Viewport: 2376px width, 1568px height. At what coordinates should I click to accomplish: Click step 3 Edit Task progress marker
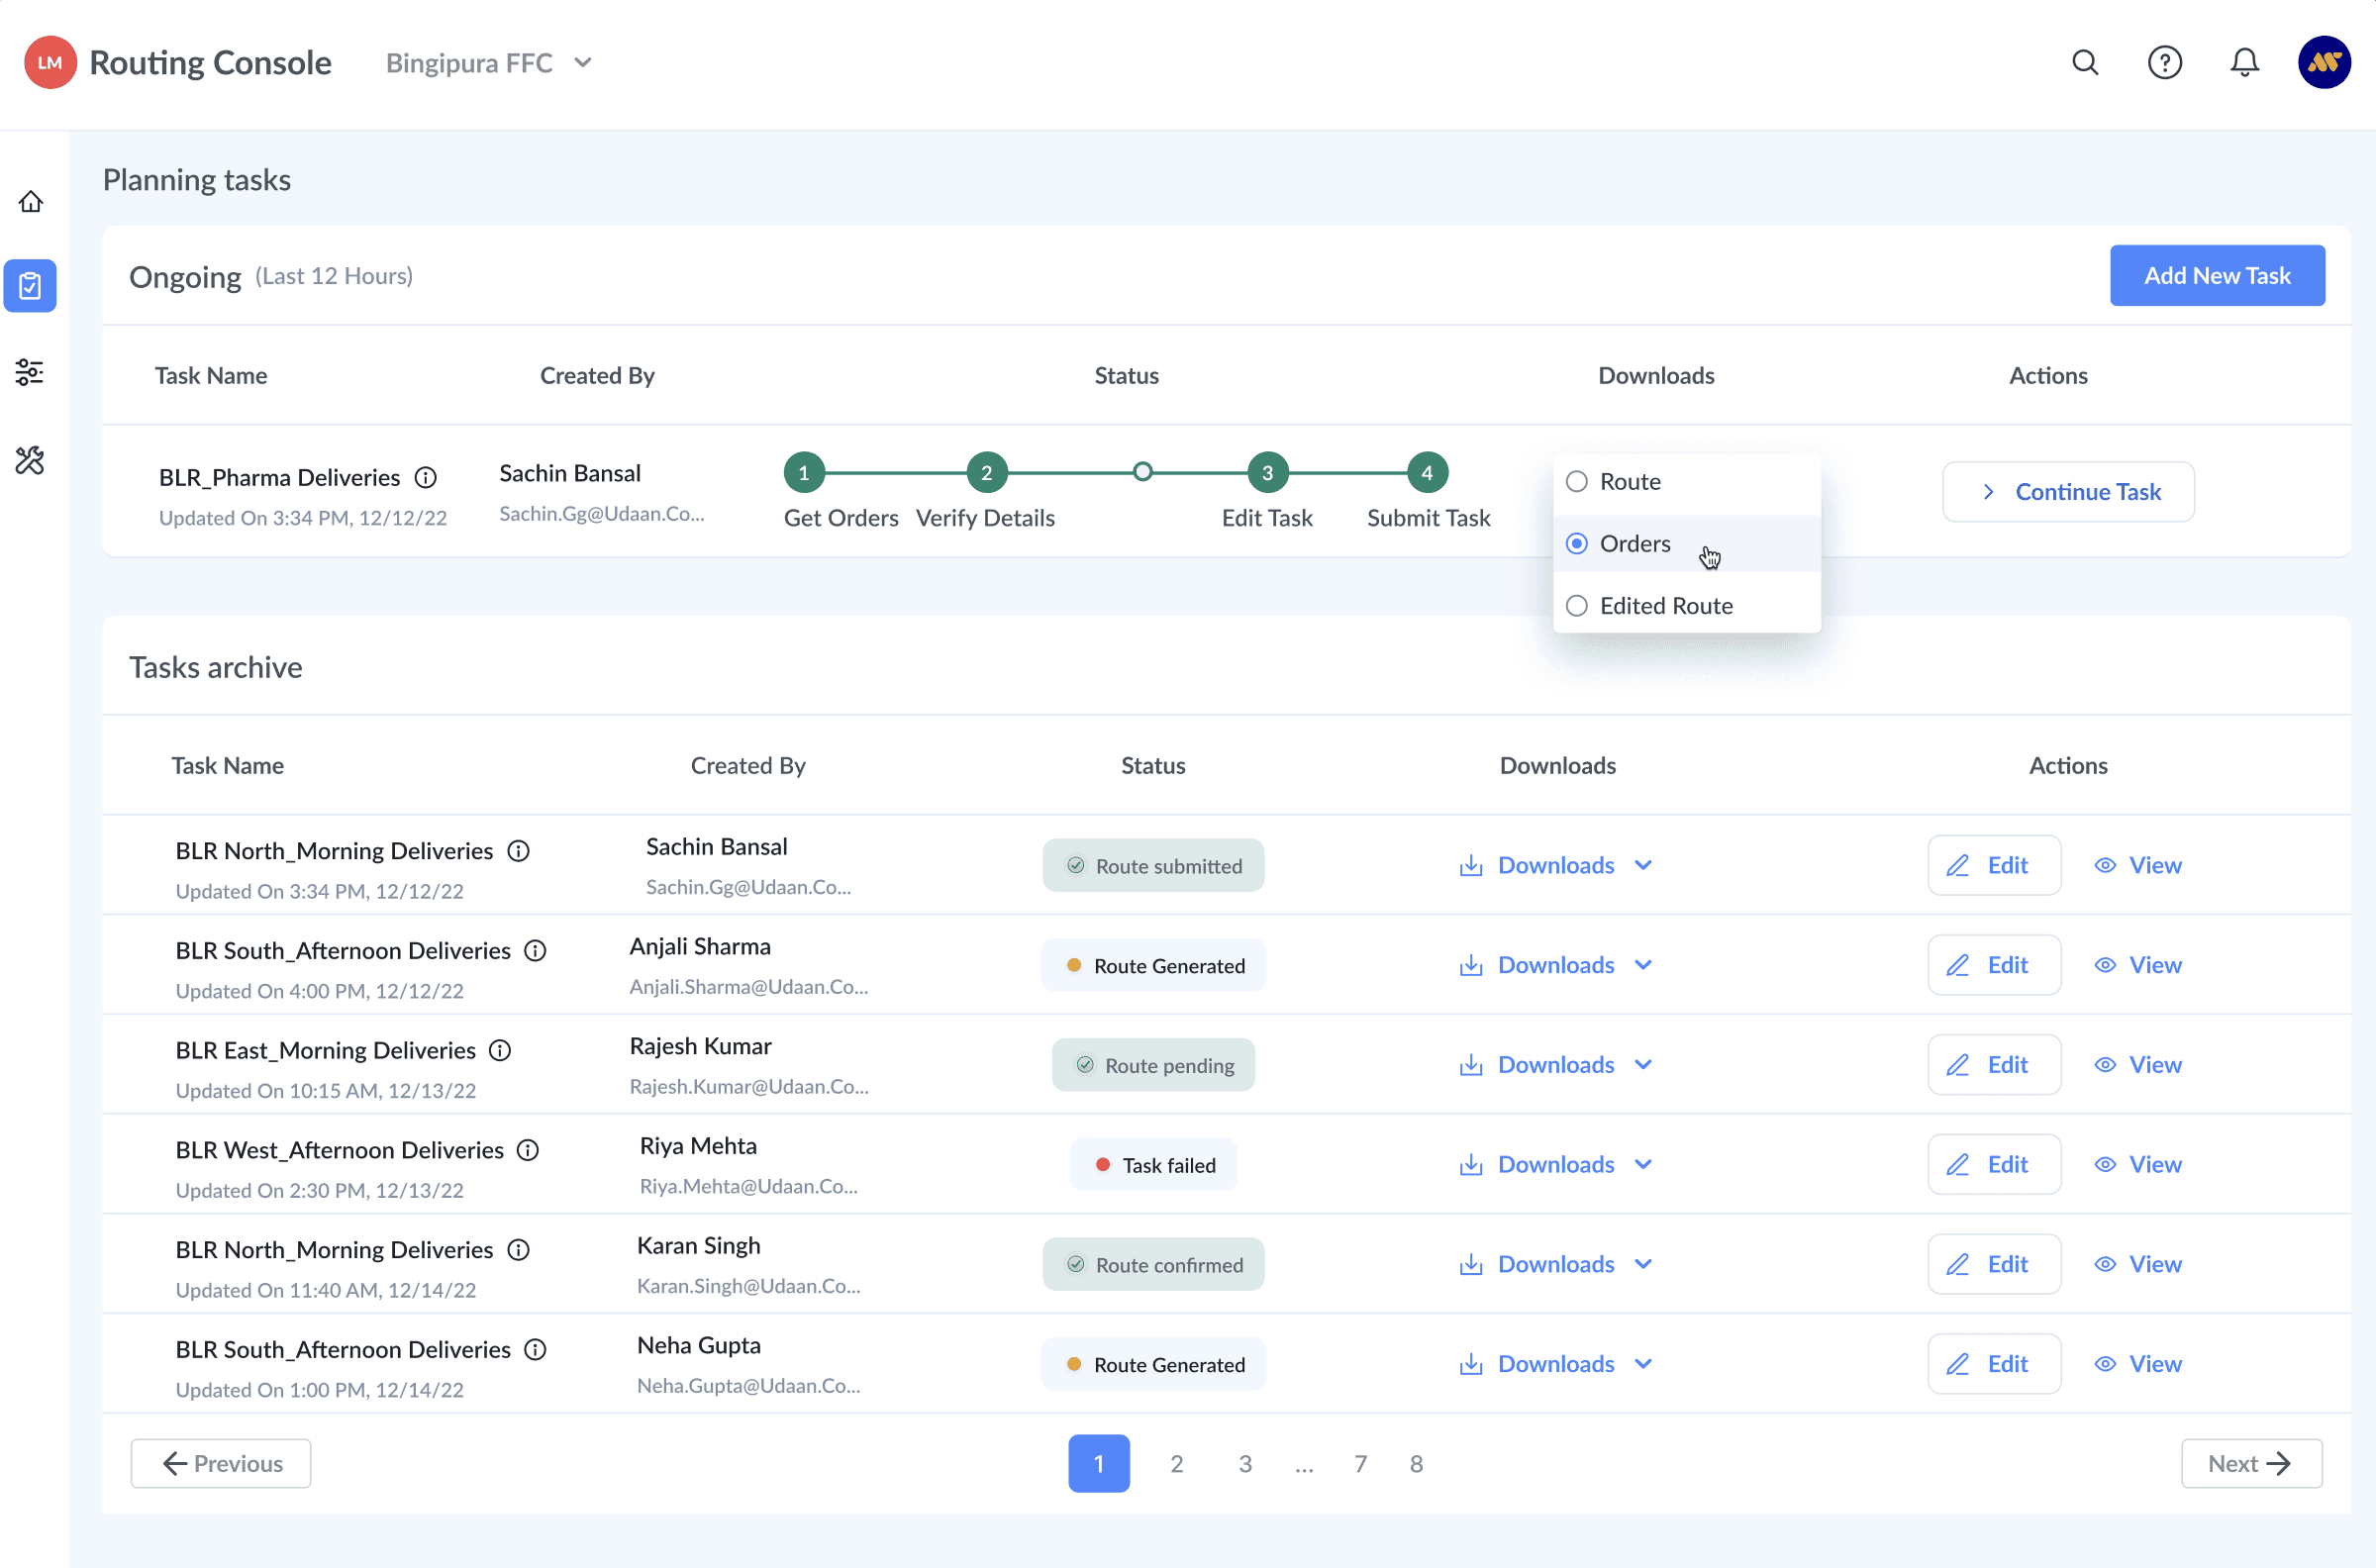click(x=1267, y=473)
